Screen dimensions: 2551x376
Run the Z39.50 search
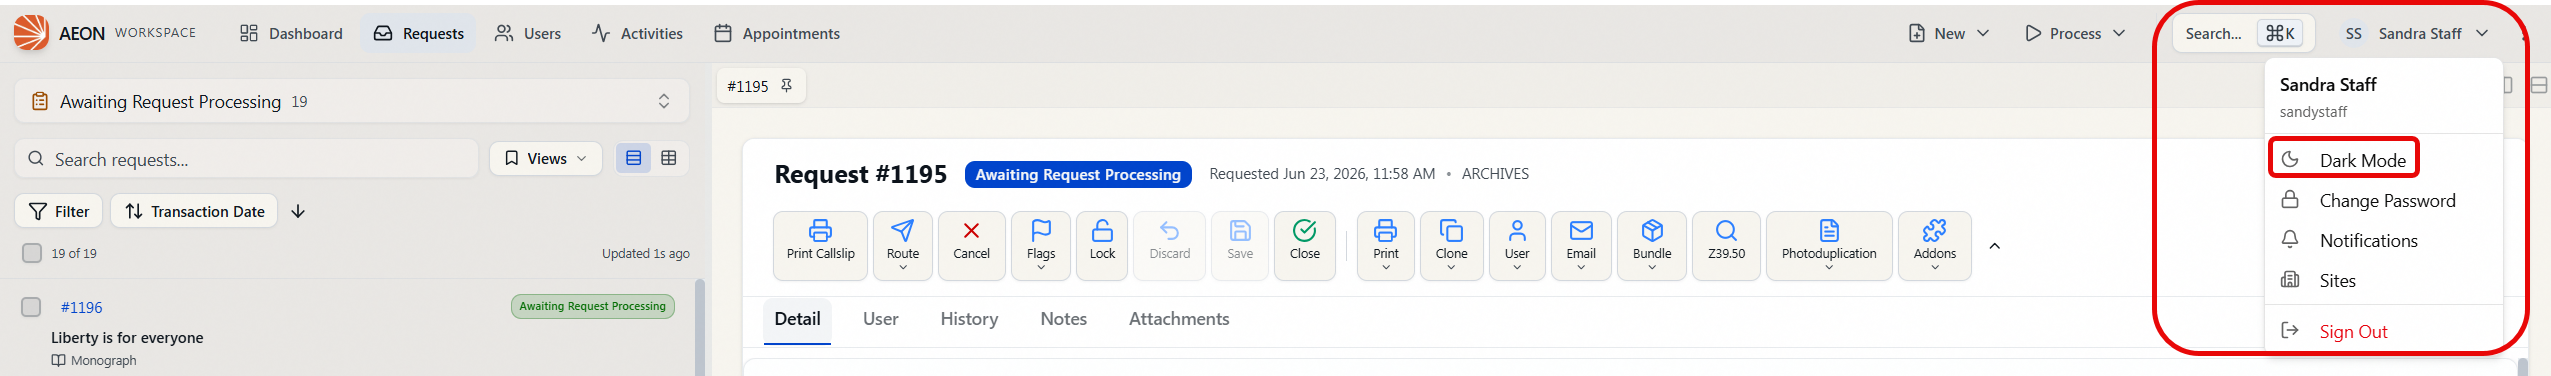pos(1726,246)
